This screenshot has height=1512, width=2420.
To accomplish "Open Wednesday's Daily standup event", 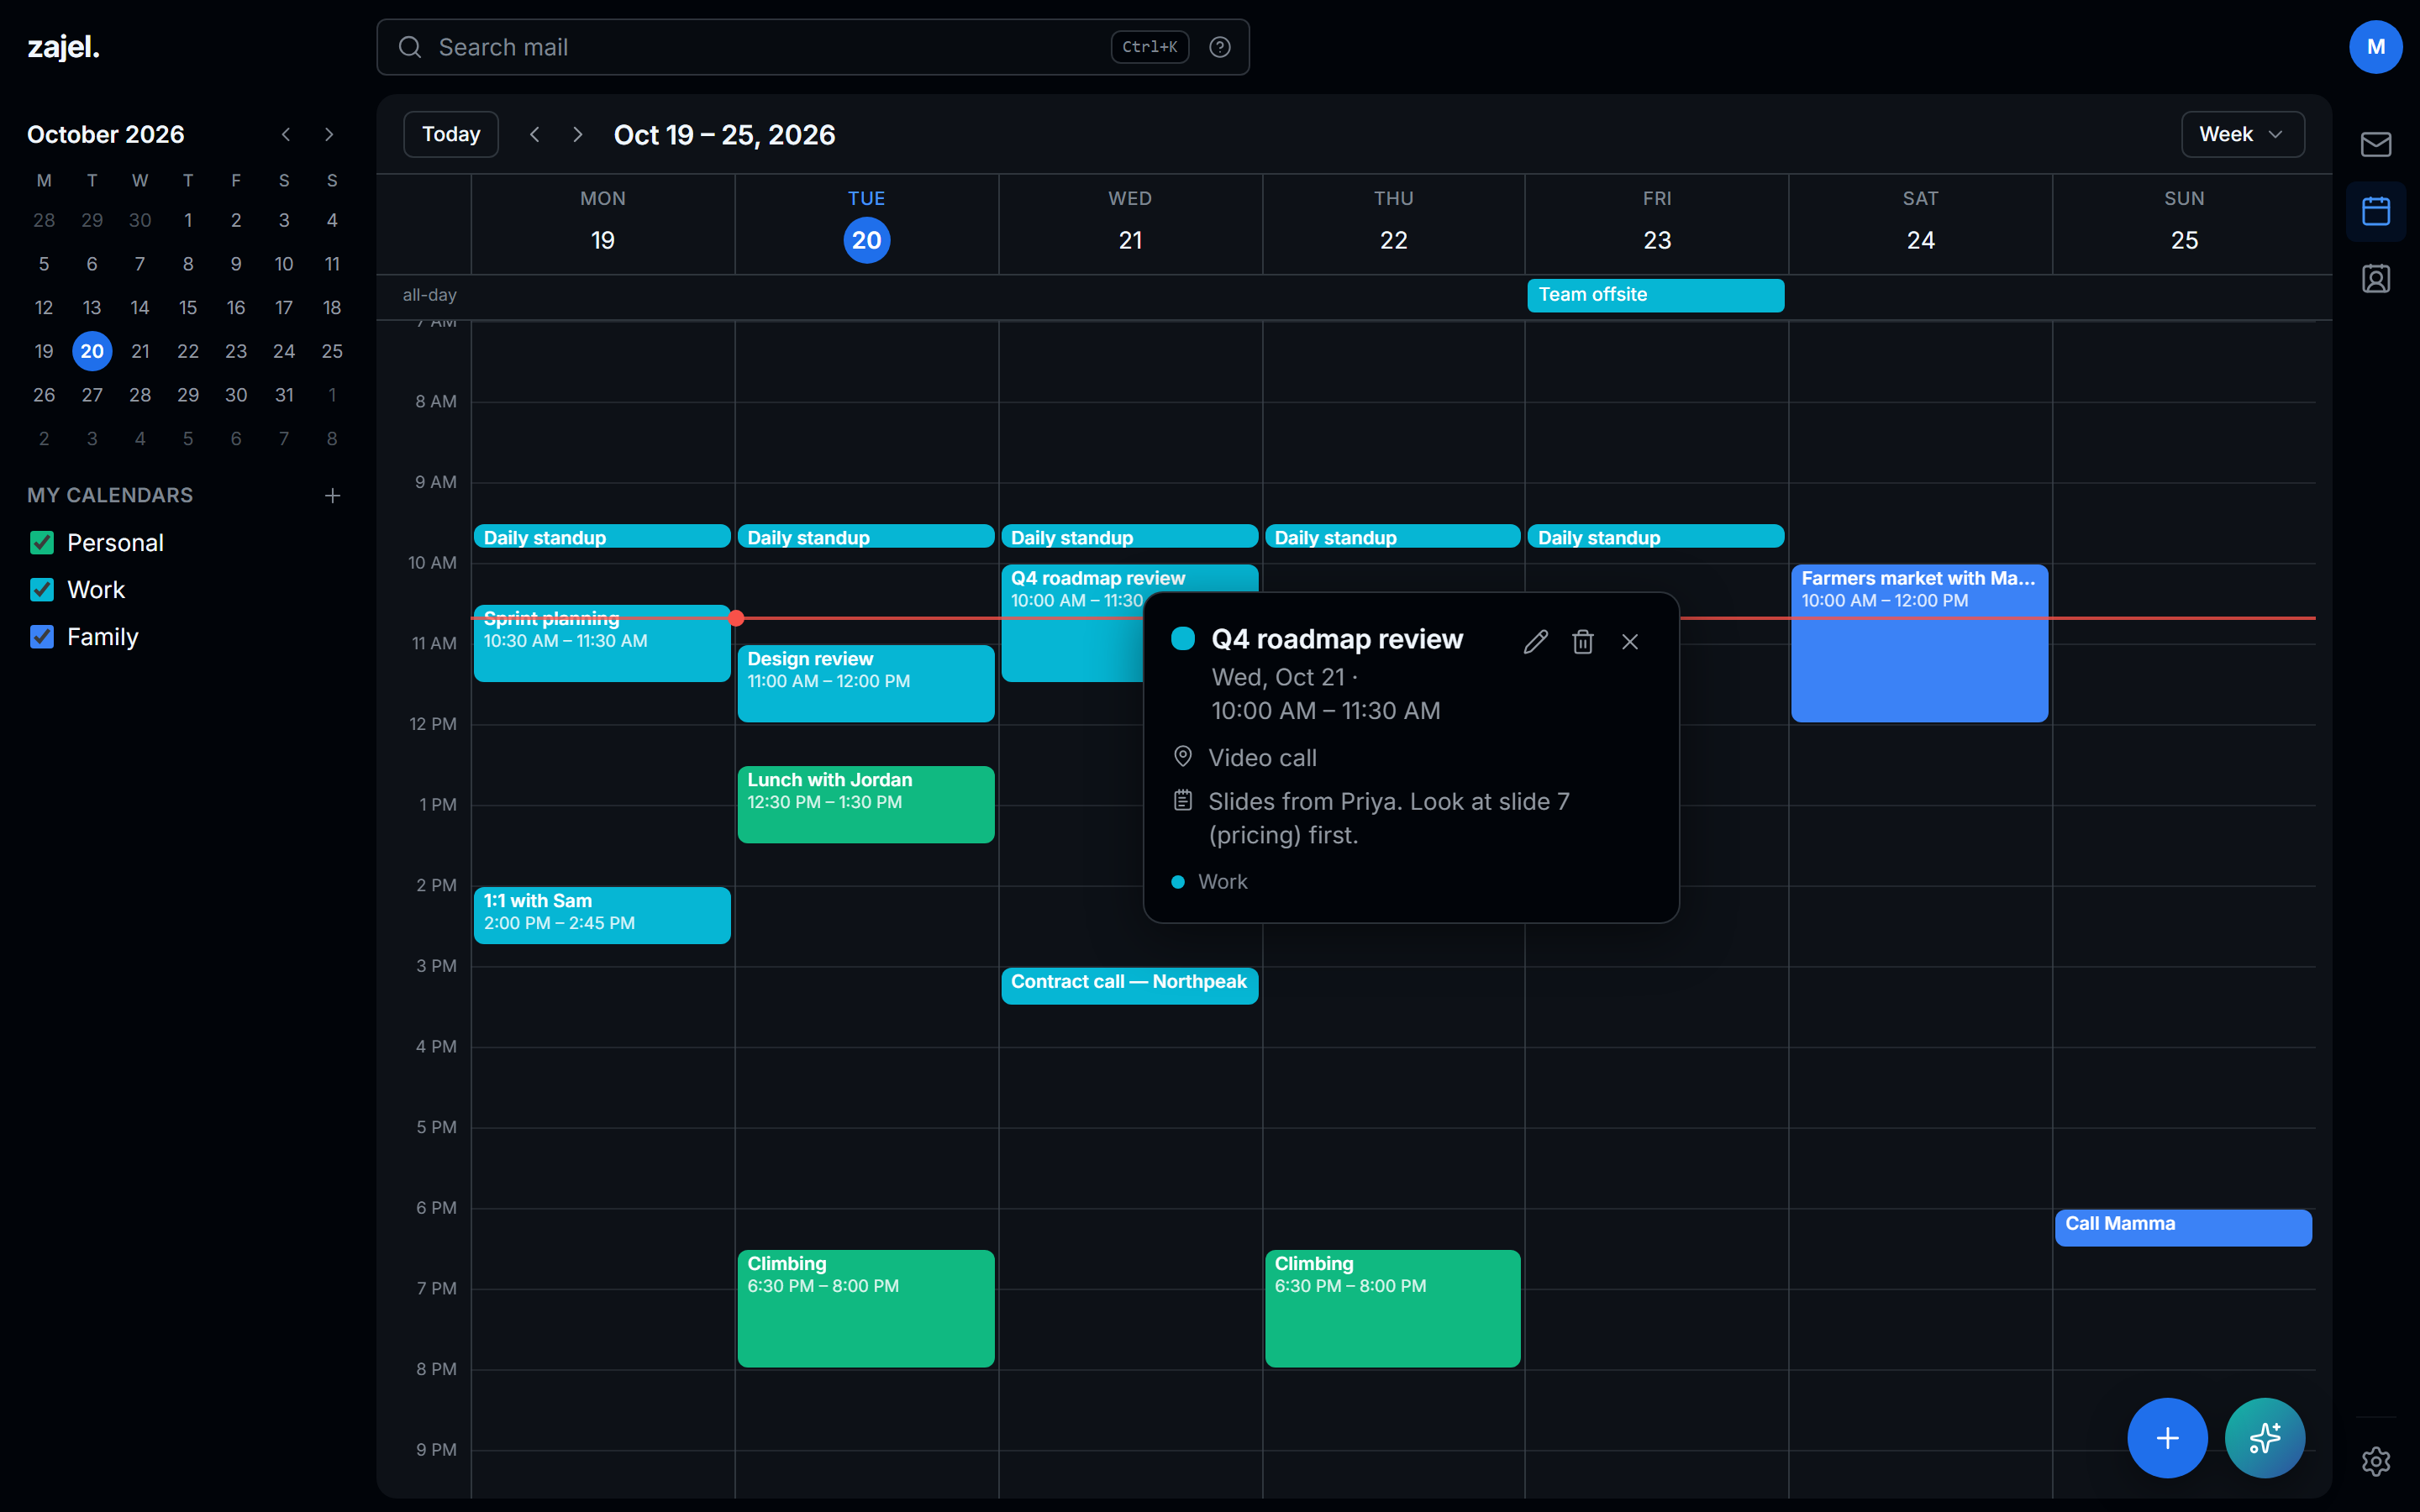I will point(1129,537).
